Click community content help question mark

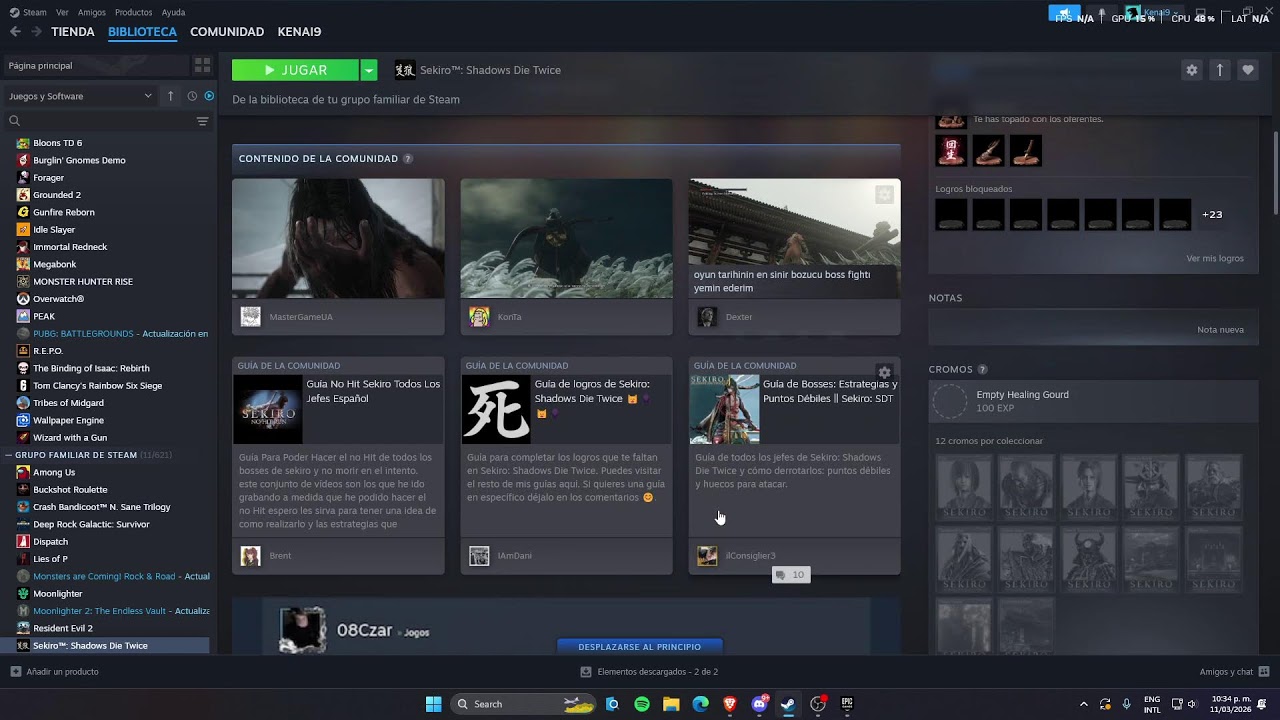(407, 159)
